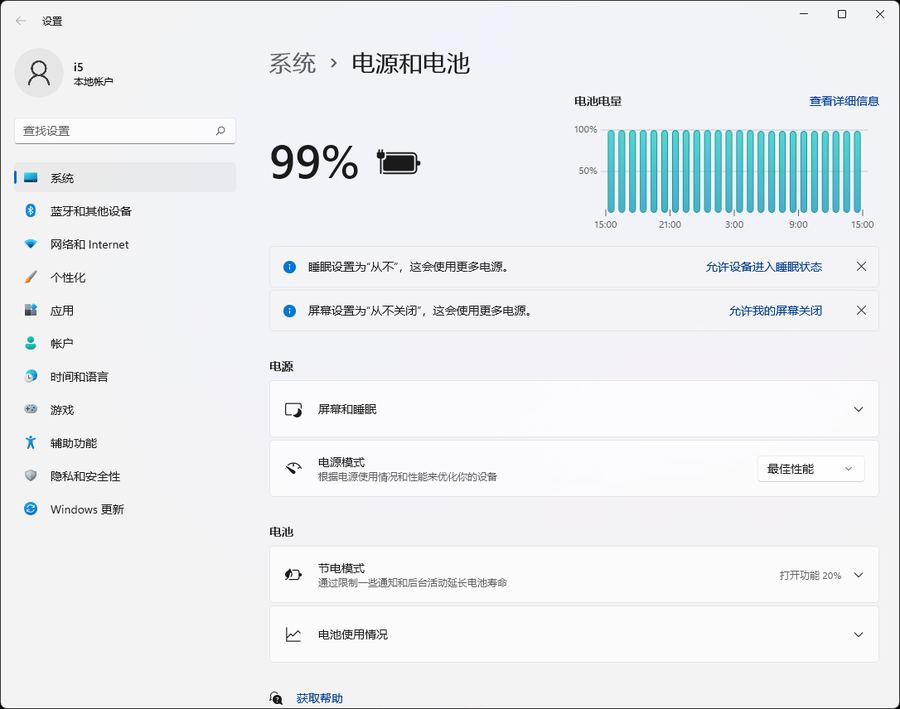900x709 pixels.
Task: Open the 电源模式 最佳性能 dropdown
Action: coord(810,469)
